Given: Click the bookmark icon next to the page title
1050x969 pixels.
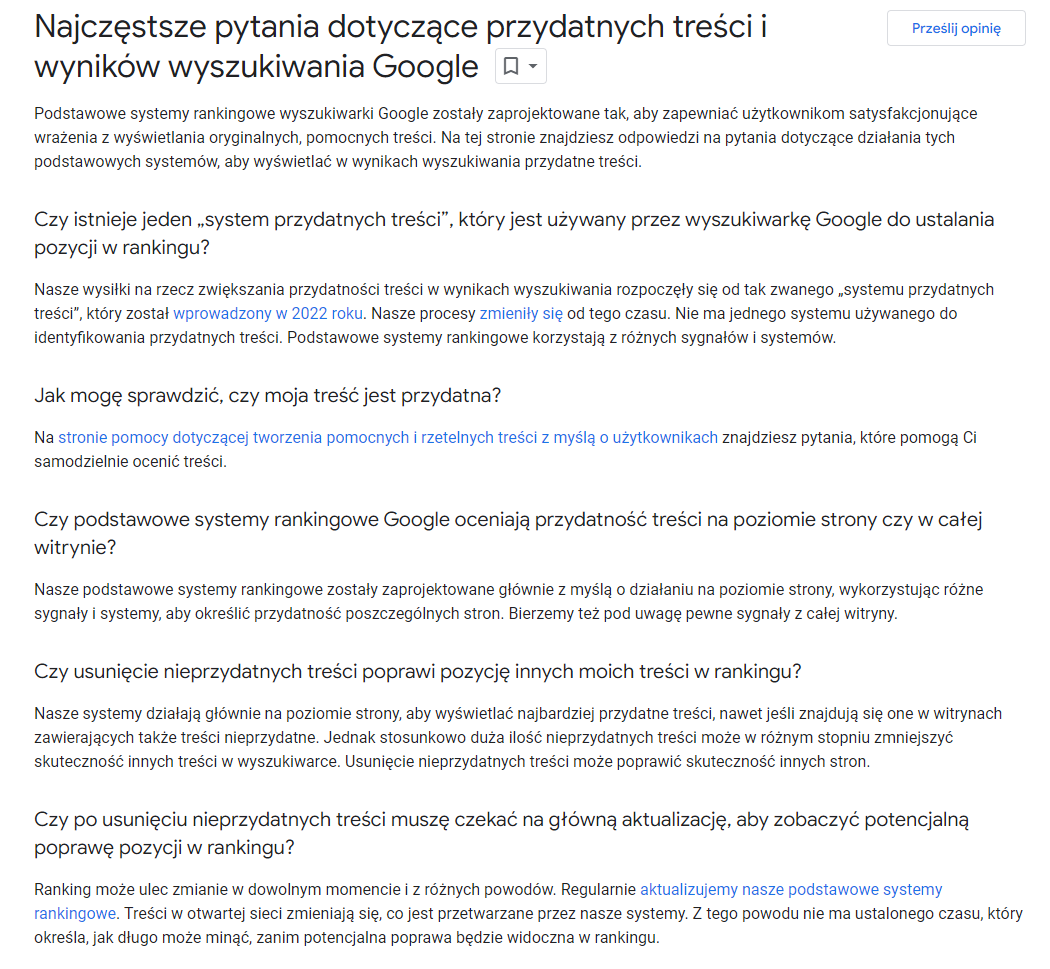Looking at the screenshot, I should [x=511, y=66].
